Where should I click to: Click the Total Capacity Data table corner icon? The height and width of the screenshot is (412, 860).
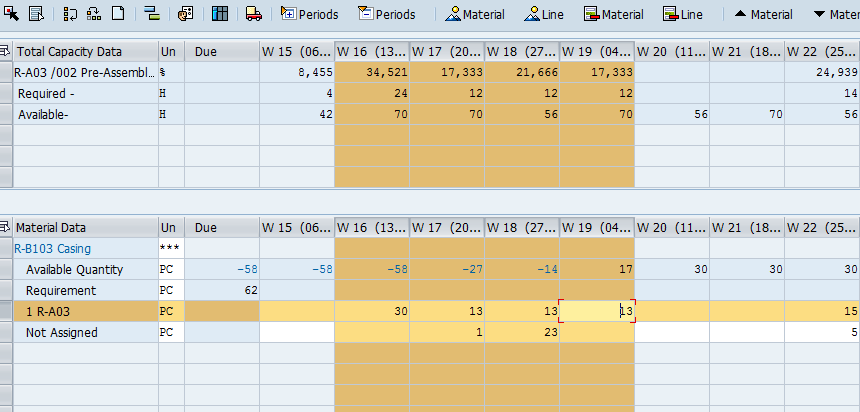point(5,52)
